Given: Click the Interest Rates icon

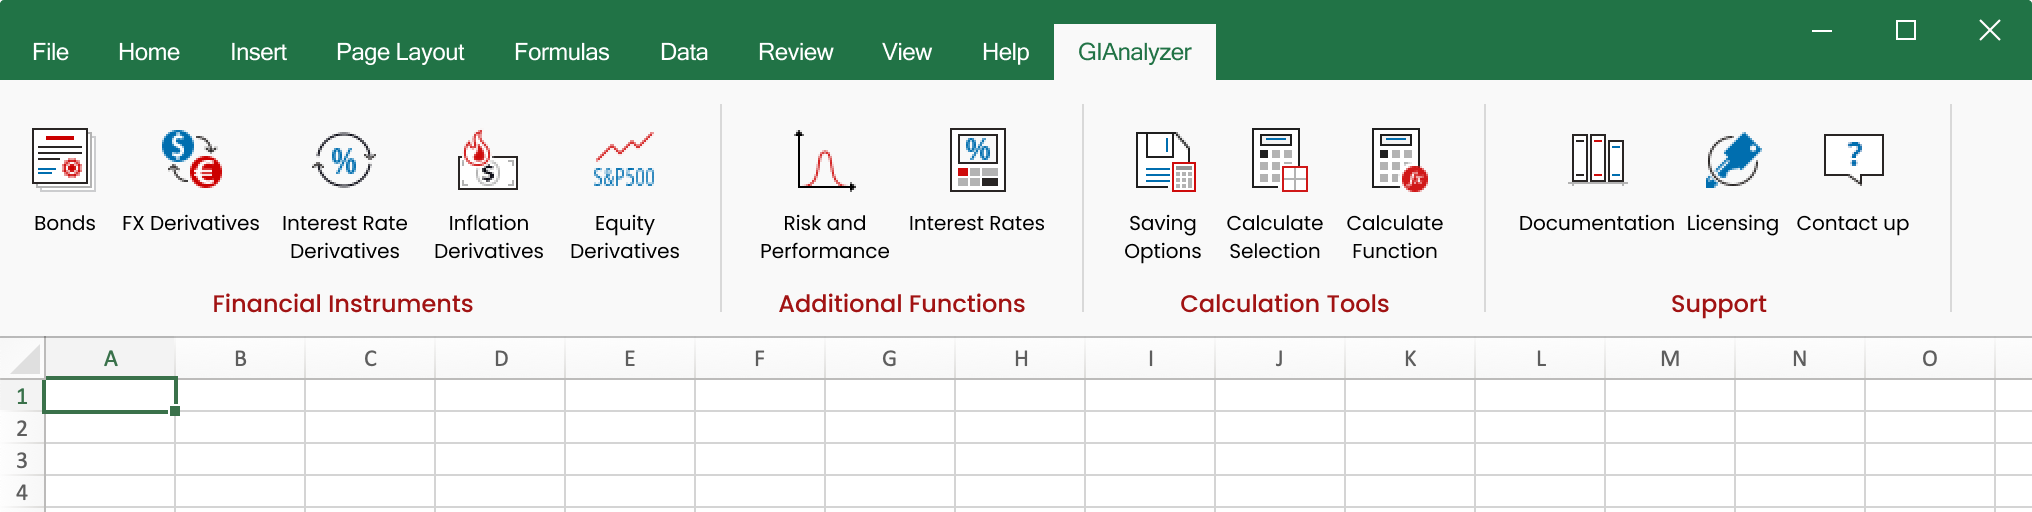Looking at the screenshot, I should click(x=976, y=160).
